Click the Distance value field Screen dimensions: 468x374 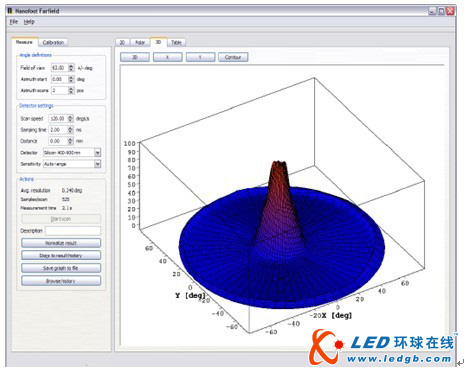tap(58, 141)
